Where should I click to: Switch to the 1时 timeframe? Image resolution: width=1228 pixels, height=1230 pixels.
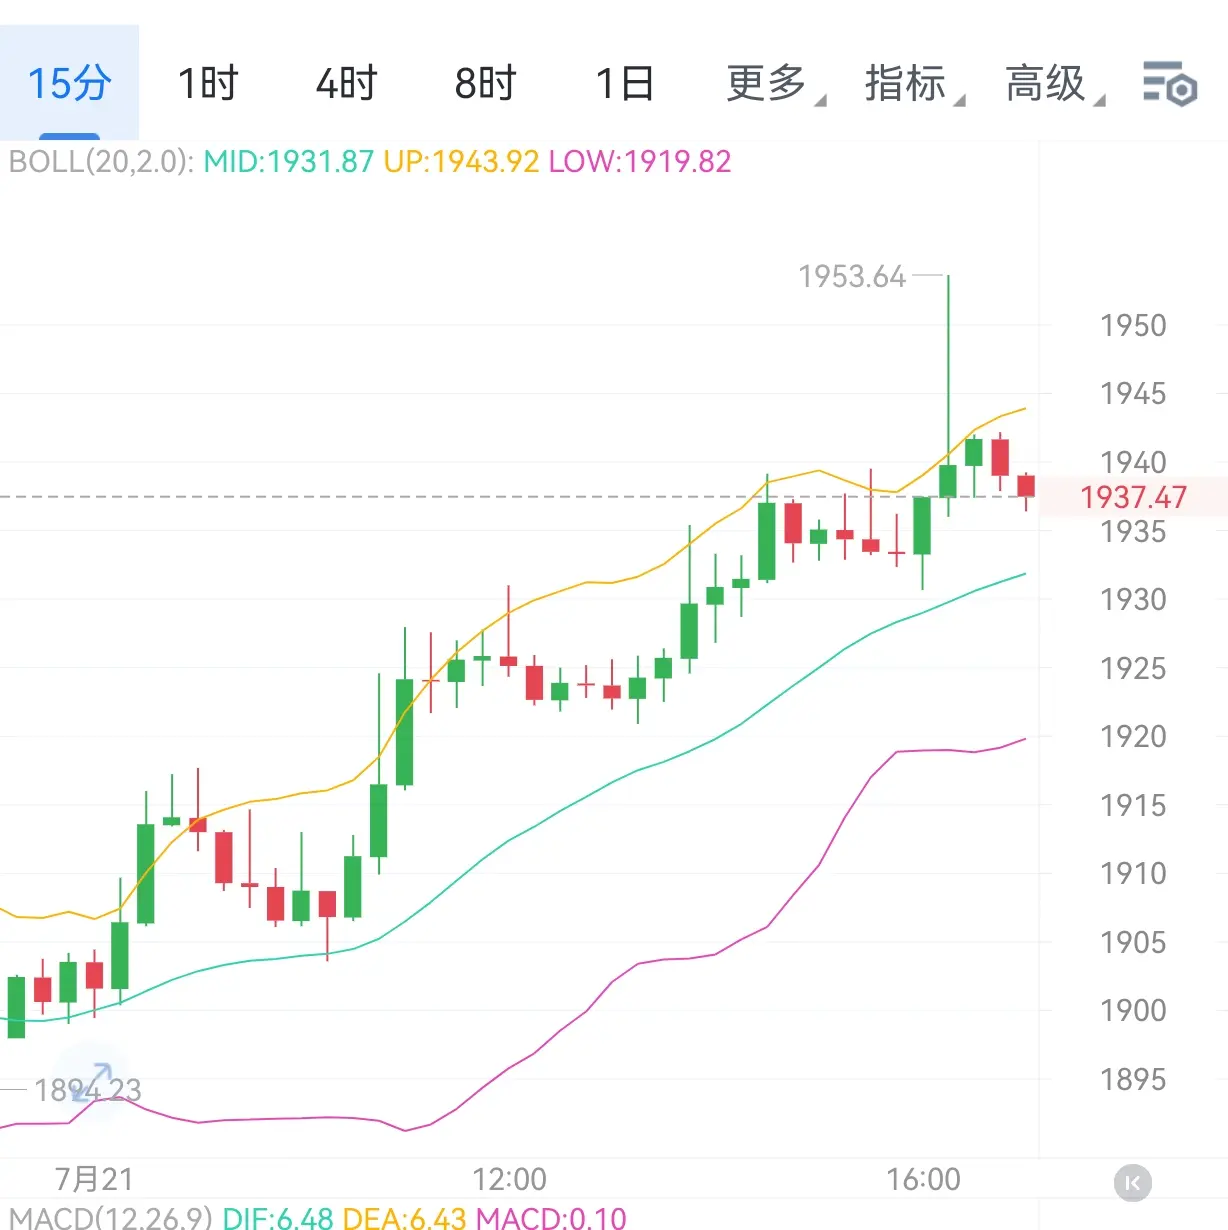pyautogui.click(x=208, y=83)
